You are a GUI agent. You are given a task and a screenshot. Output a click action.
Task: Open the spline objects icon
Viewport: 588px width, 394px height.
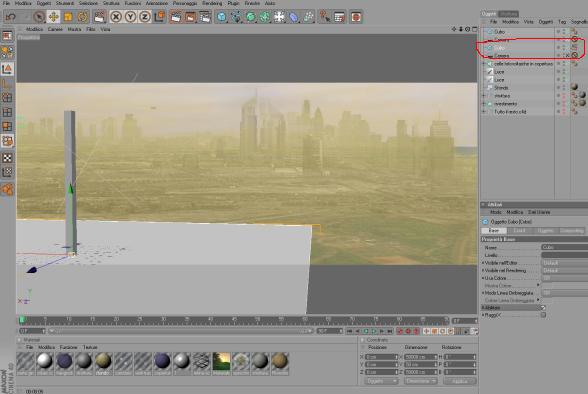pyautogui.click(x=236, y=17)
